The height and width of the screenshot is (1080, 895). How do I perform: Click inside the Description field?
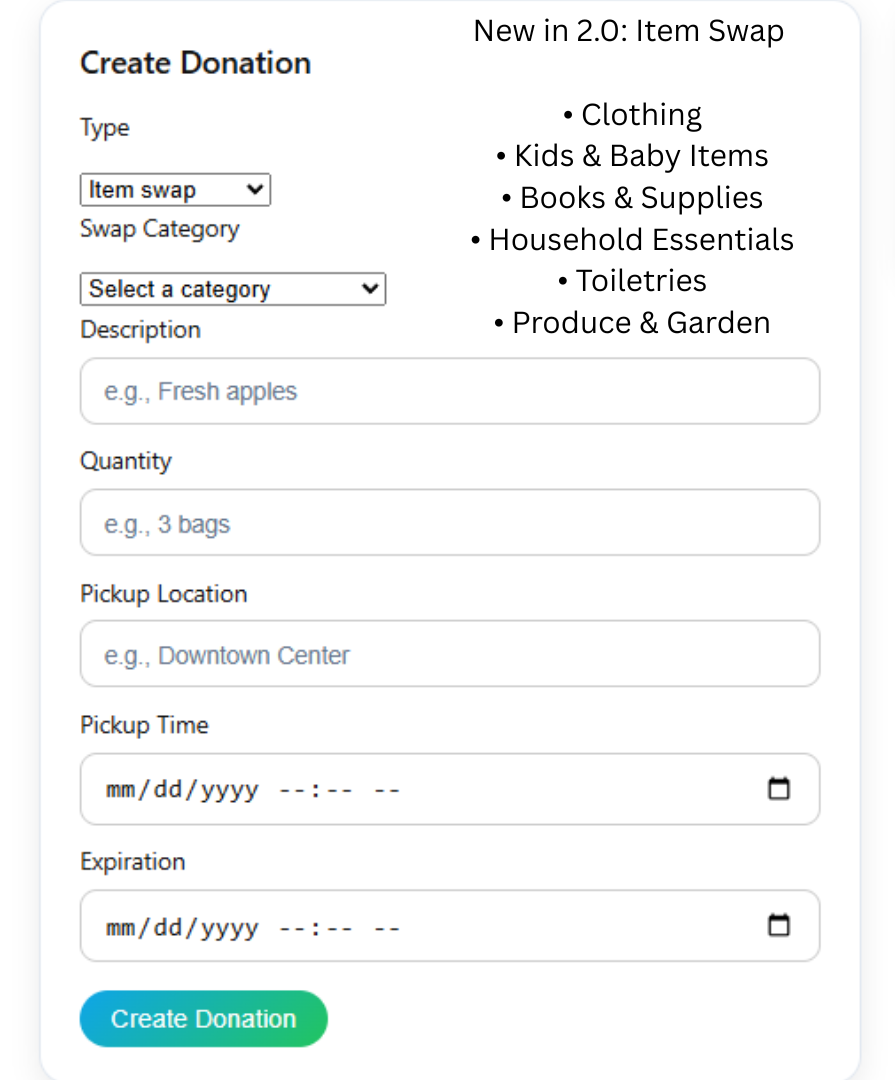coord(449,391)
